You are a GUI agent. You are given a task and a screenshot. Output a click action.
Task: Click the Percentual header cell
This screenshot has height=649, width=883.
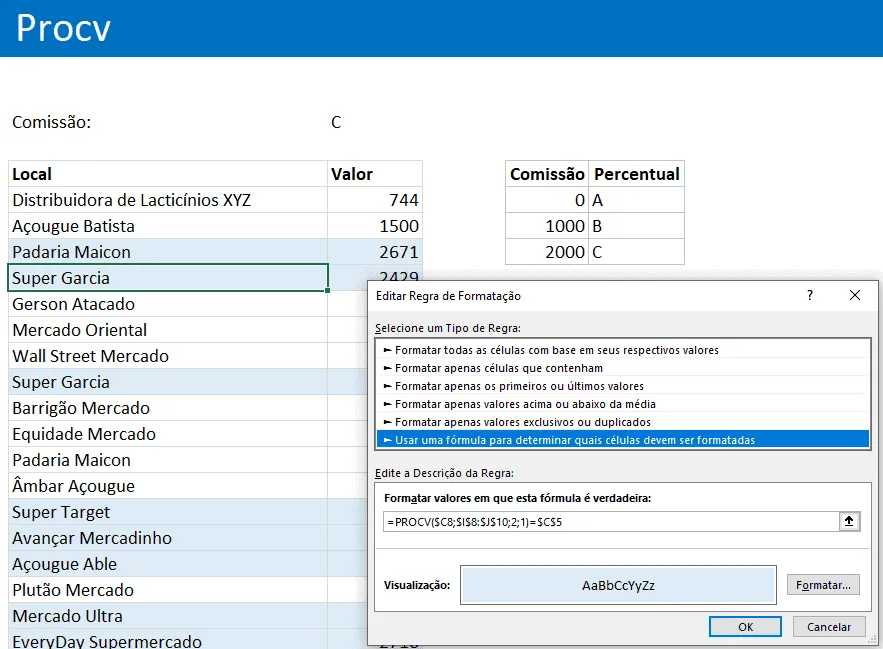pos(636,174)
